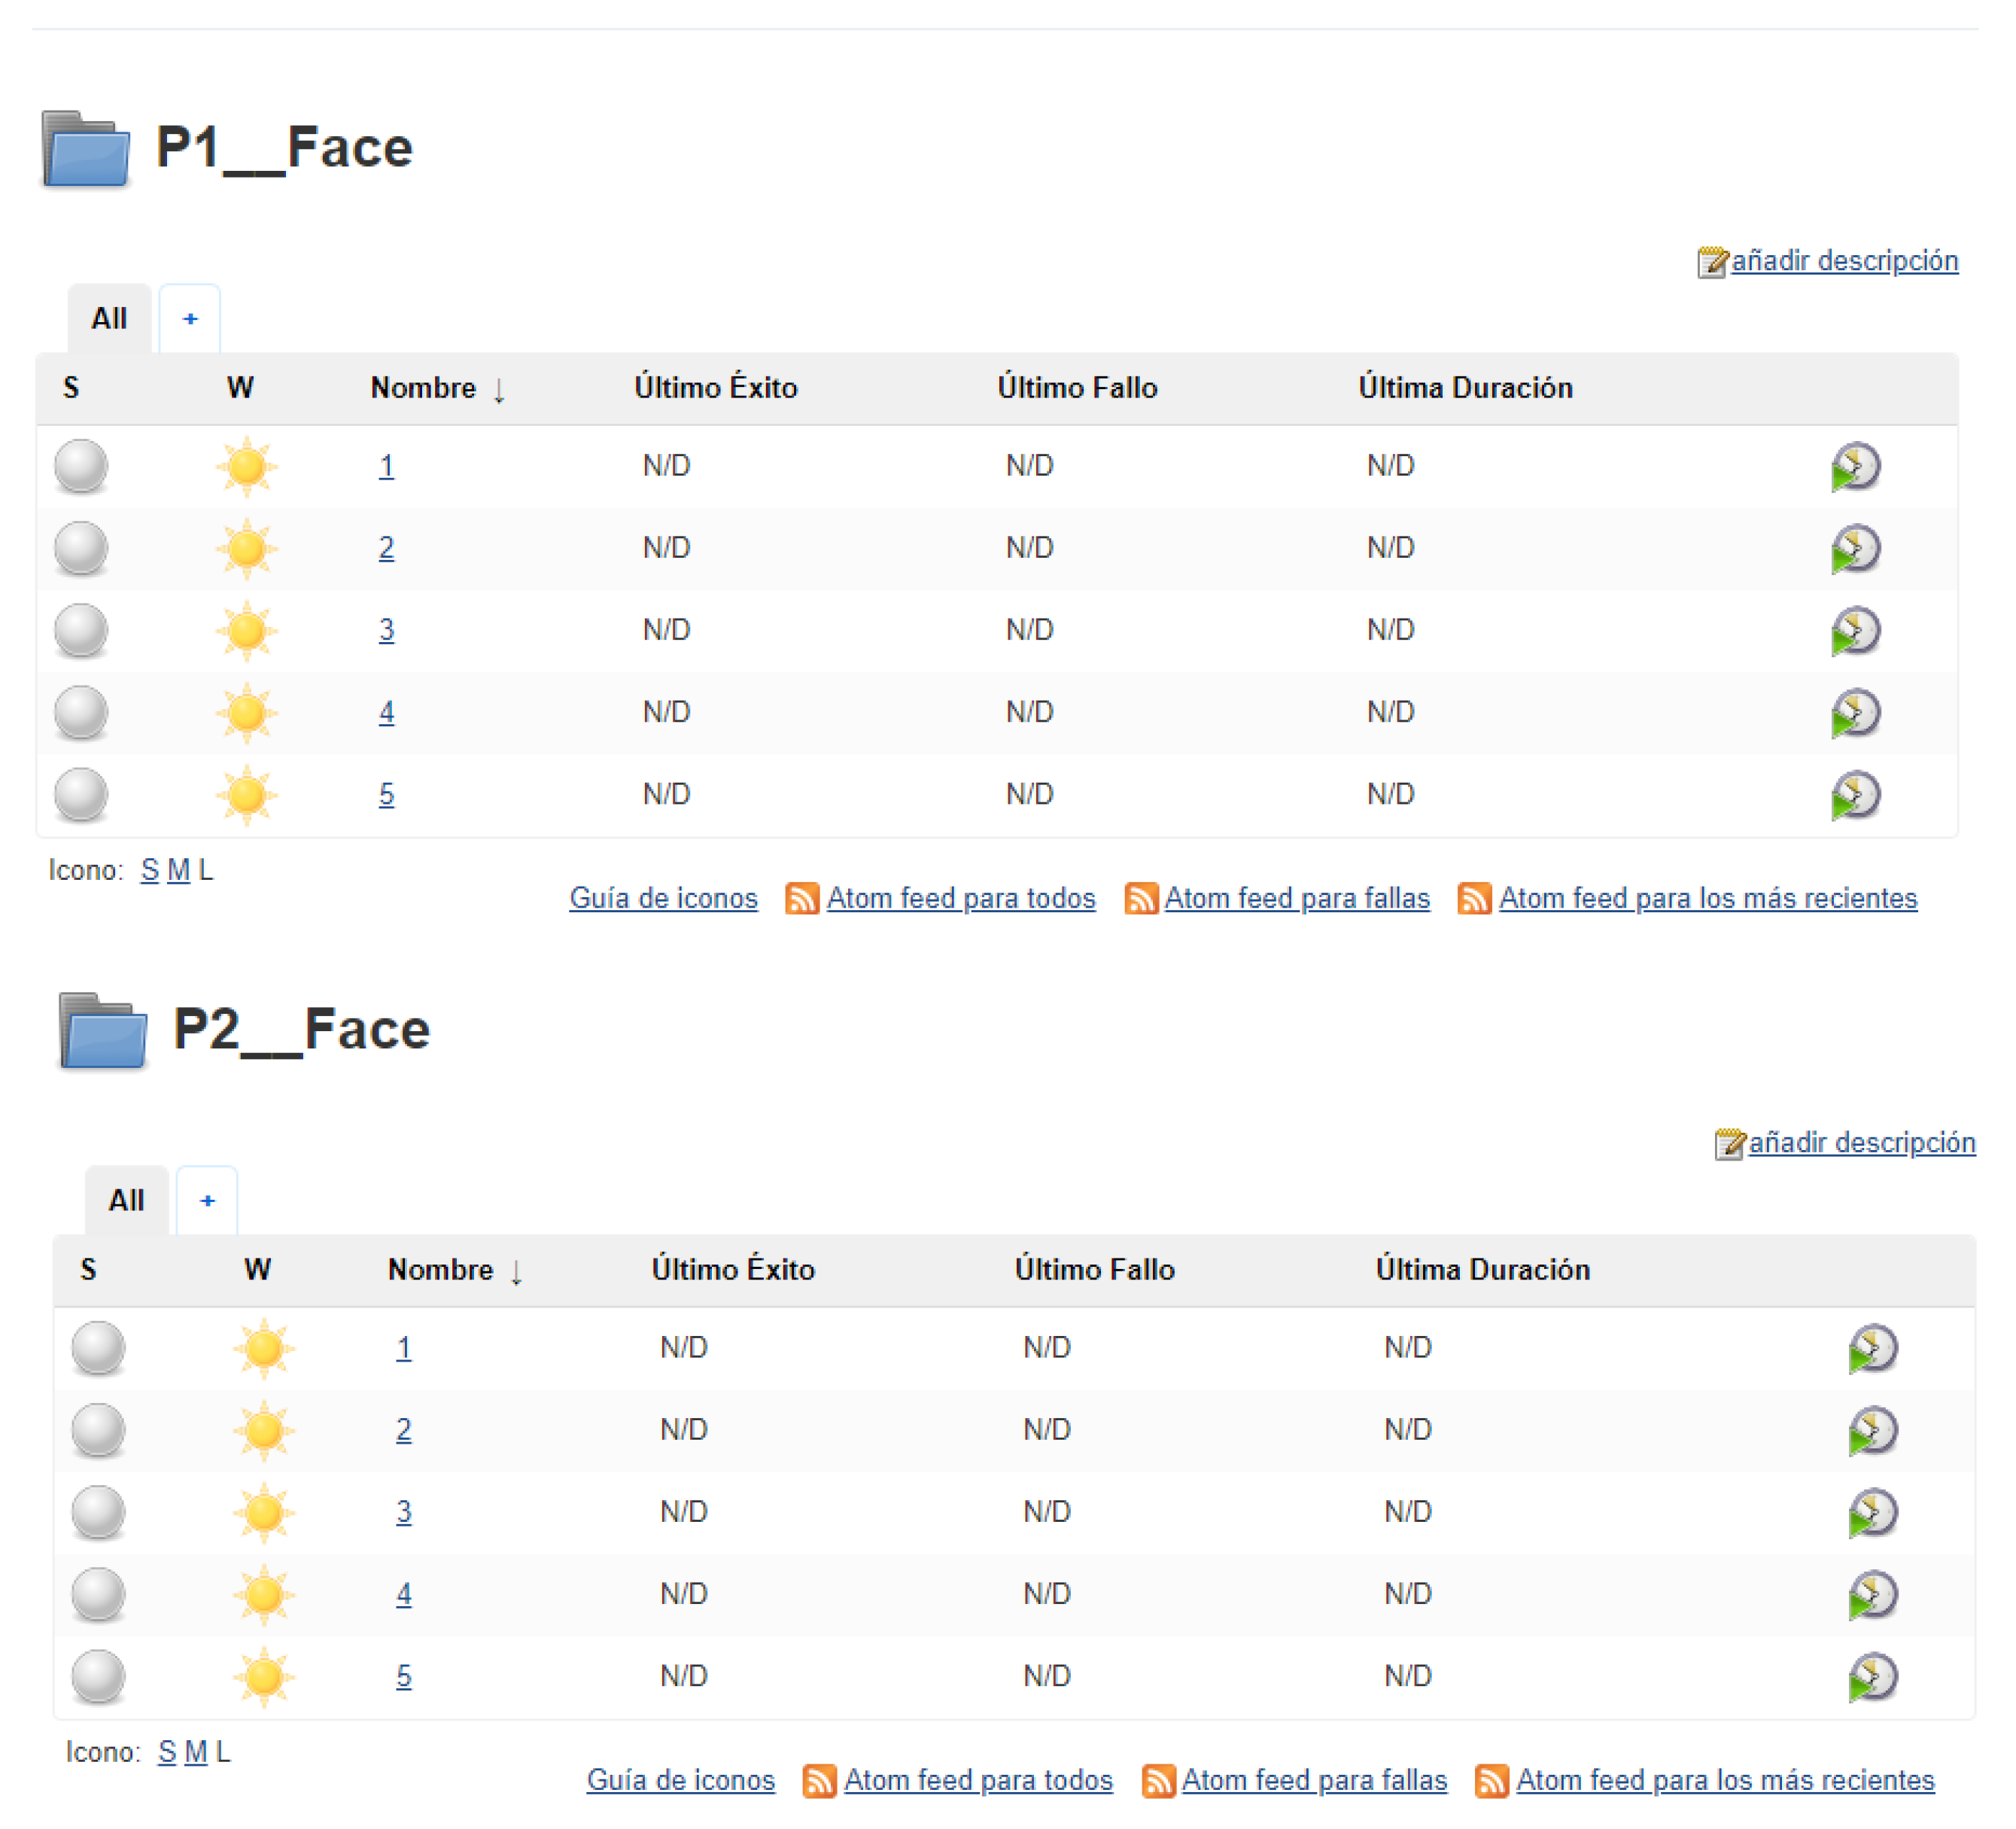
Task: Sort P1__Face table by Nombre column
Action: click(423, 388)
